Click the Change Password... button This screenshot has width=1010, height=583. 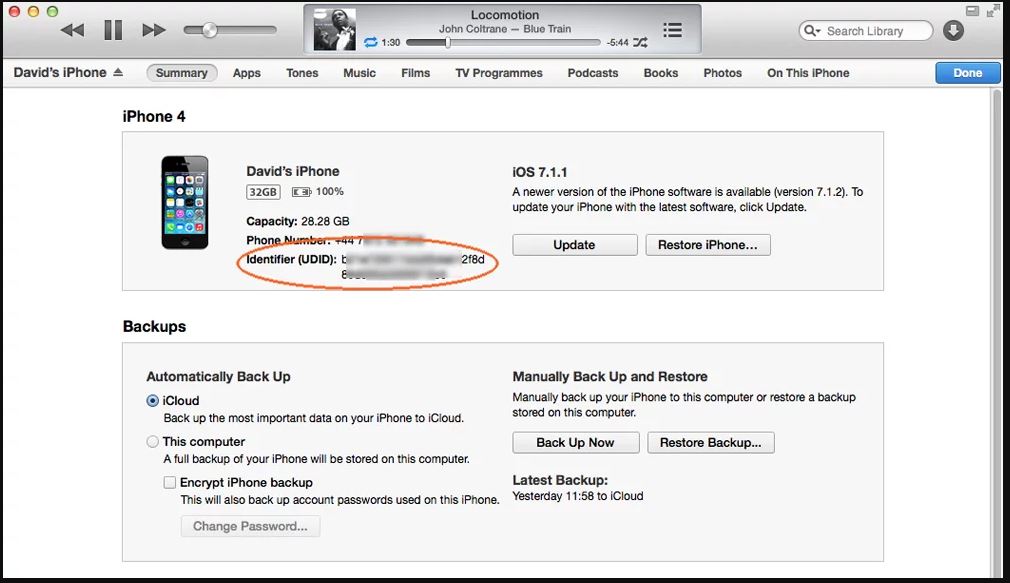(x=251, y=526)
